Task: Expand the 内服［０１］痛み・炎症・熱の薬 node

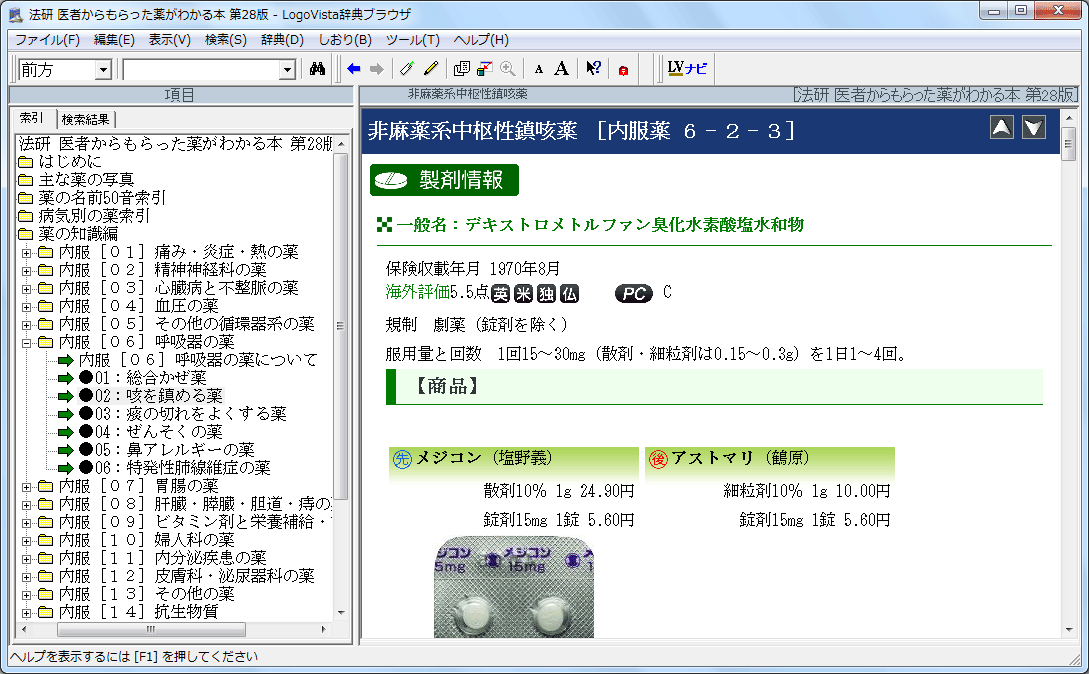Action: 27,252
